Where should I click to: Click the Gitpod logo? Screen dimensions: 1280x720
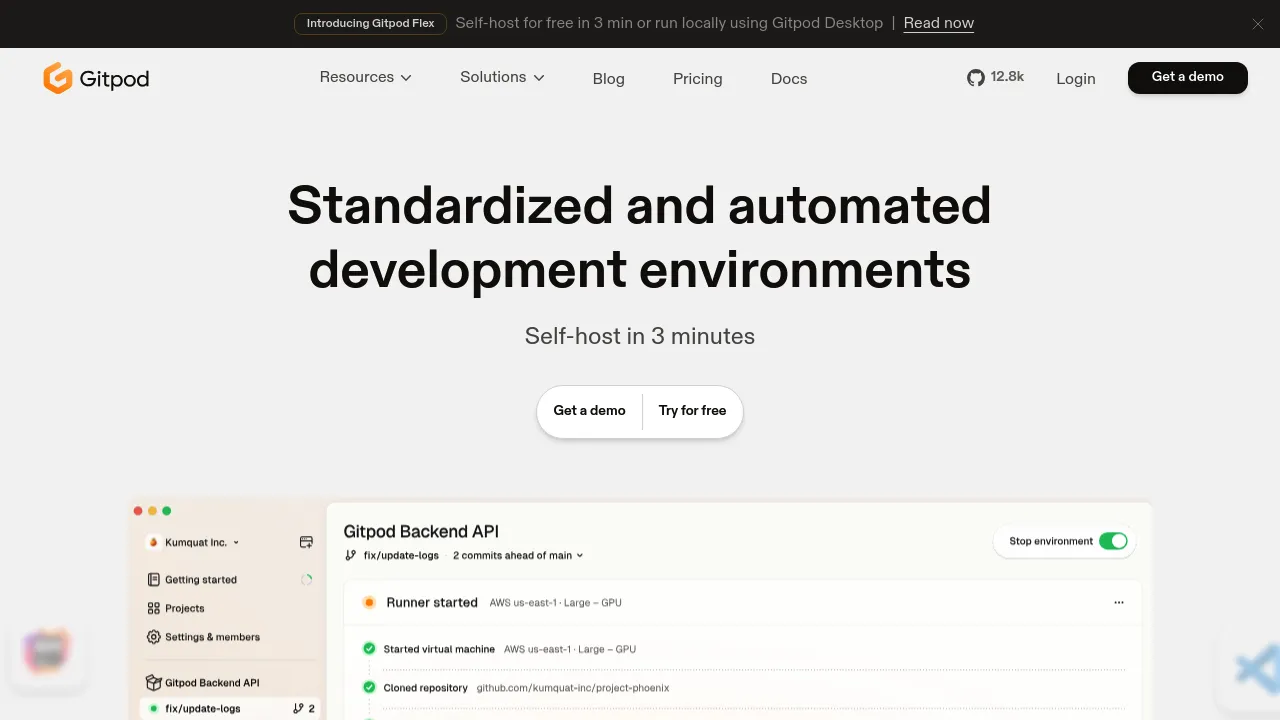(96, 78)
